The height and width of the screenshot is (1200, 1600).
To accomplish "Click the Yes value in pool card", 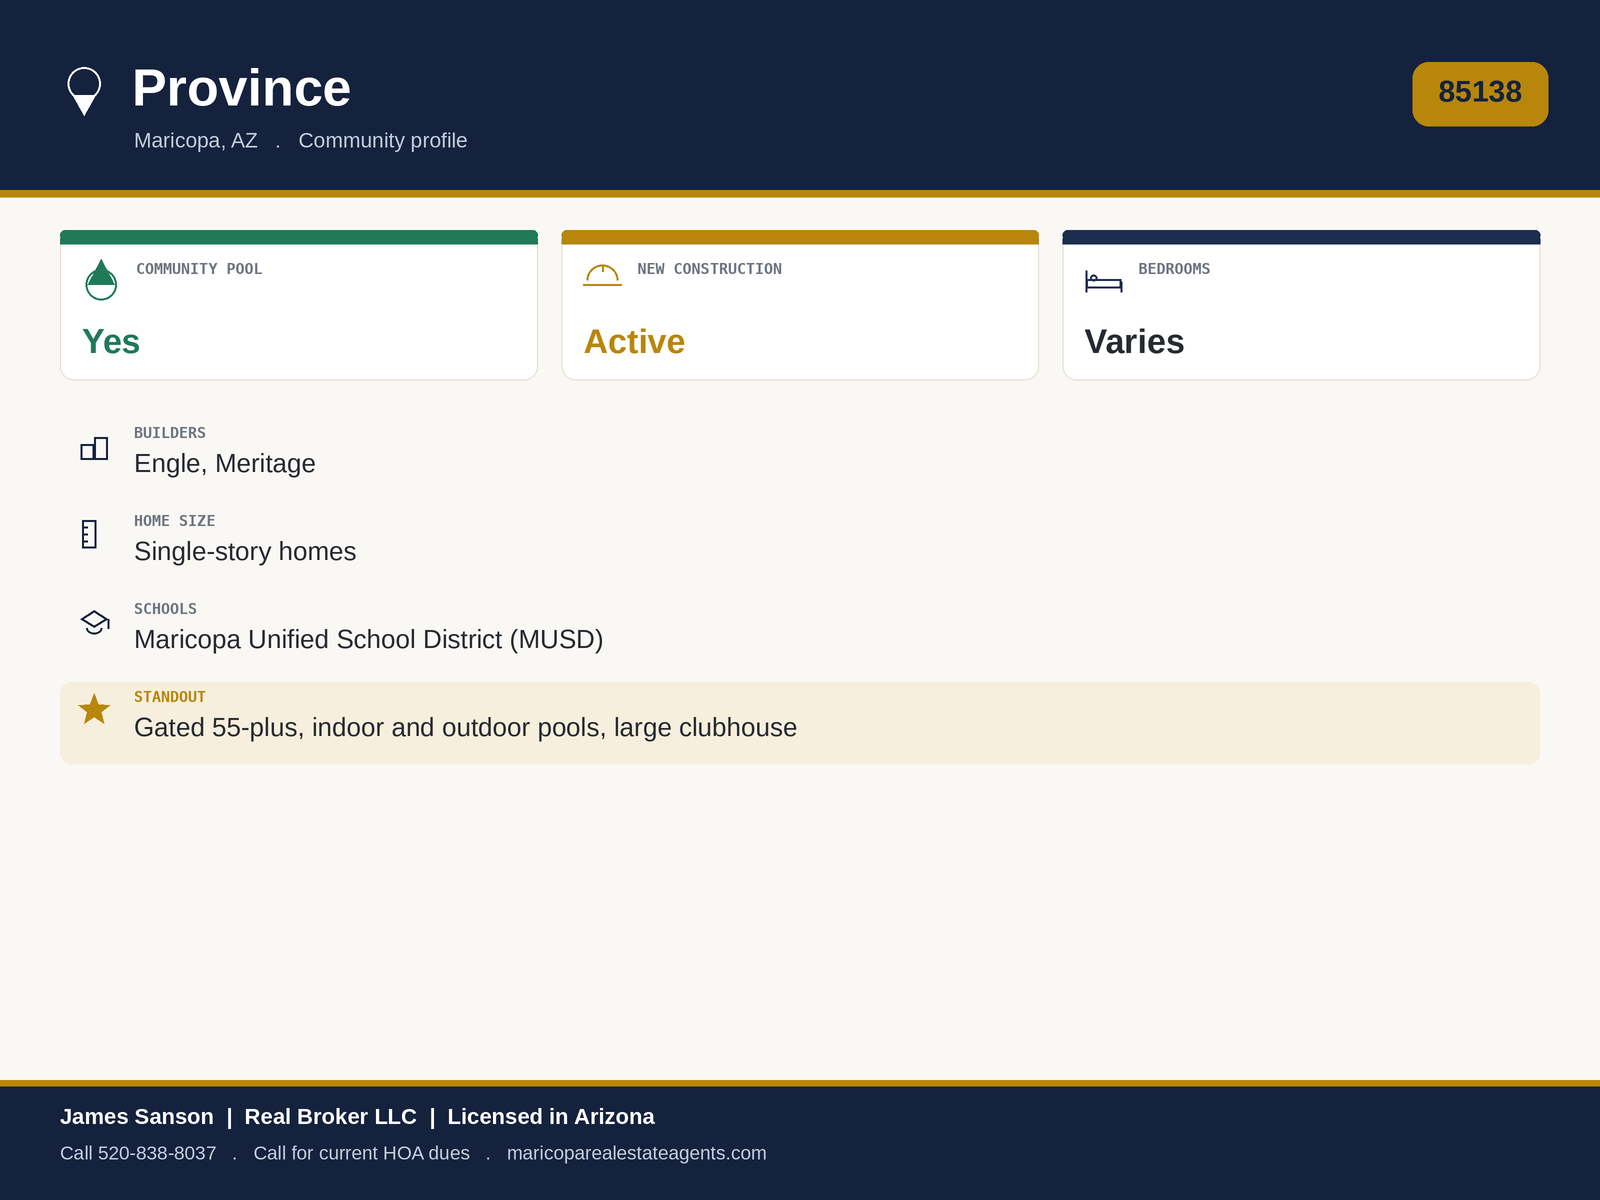I will 111,342.
